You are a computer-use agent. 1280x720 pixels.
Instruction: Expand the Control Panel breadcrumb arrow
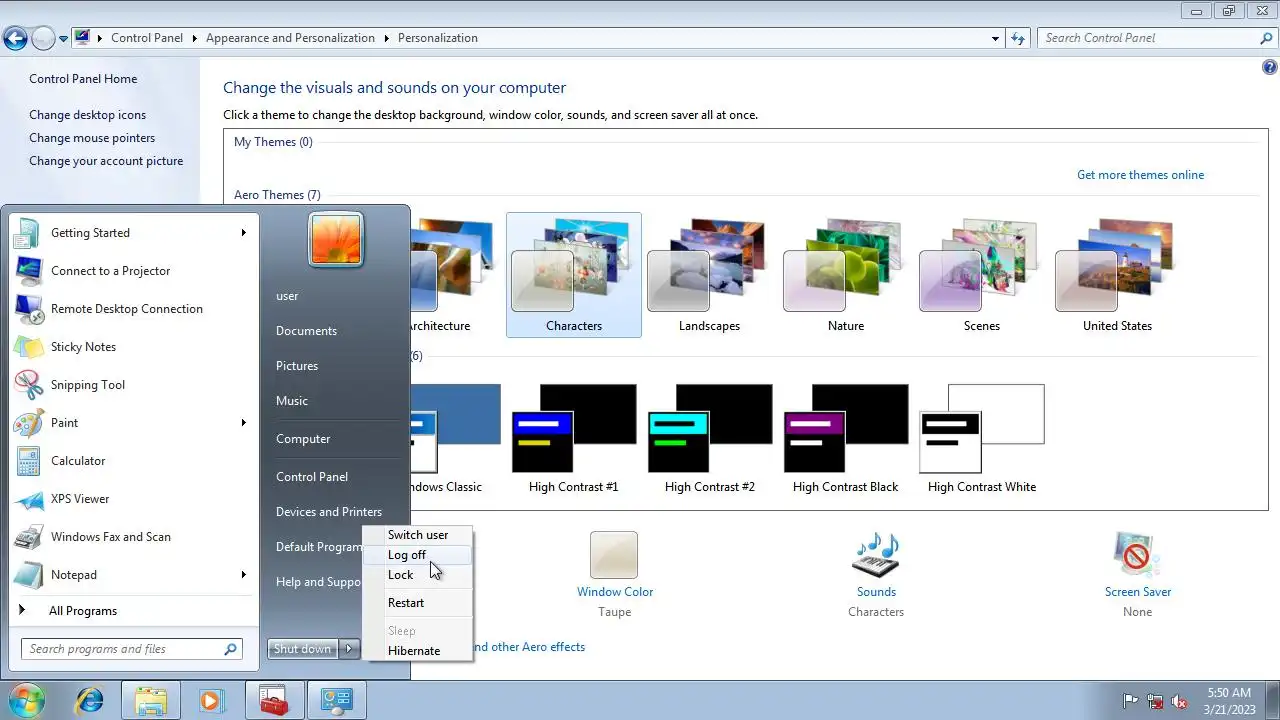[194, 38]
